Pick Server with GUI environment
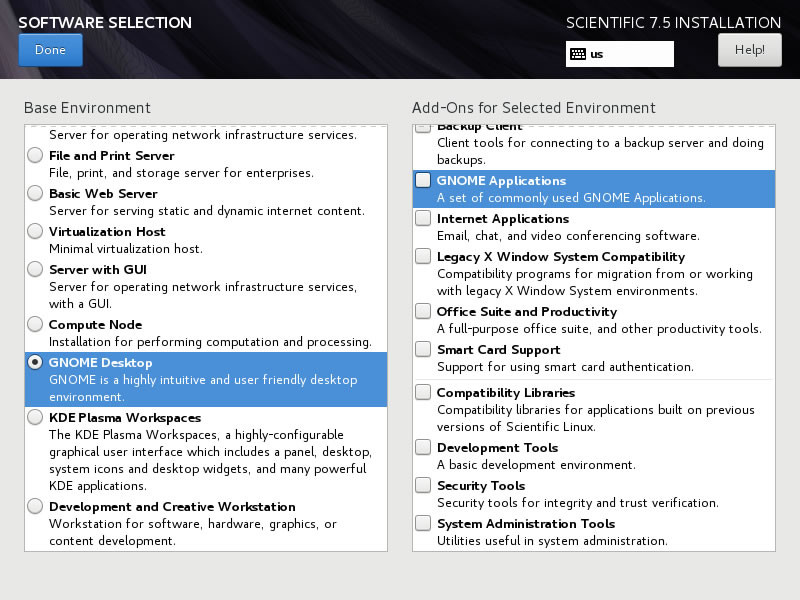This screenshot has width=800, height=600. click(x=35, y=269)
